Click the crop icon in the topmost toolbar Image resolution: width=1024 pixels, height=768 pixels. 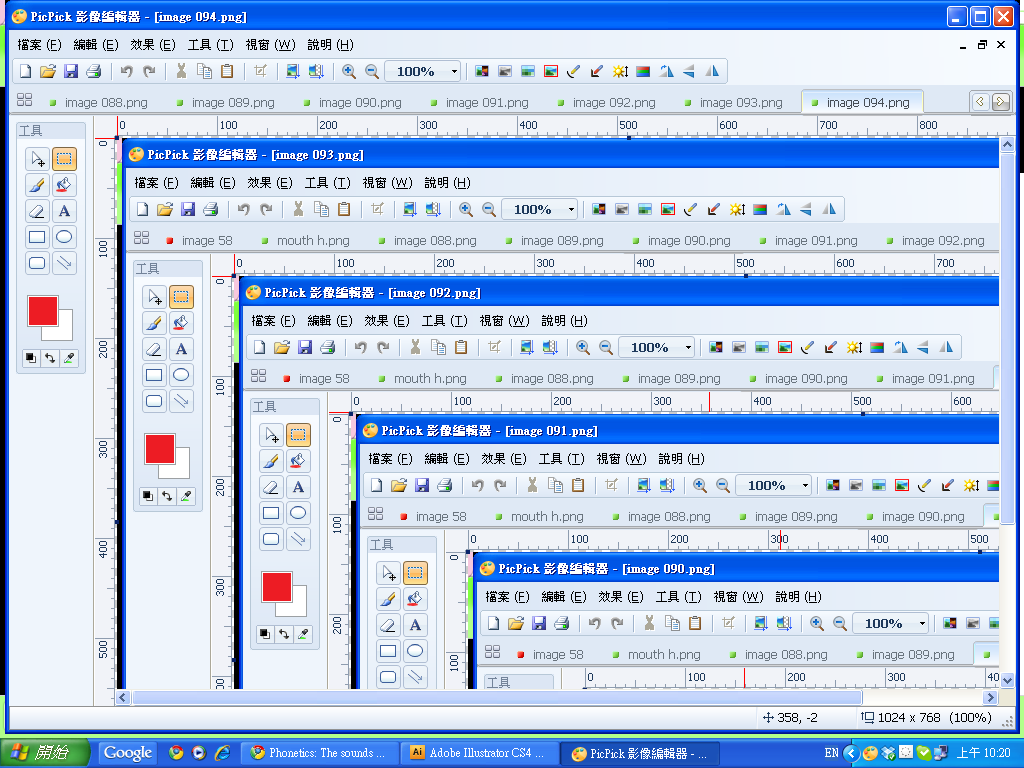coord(260,71)
